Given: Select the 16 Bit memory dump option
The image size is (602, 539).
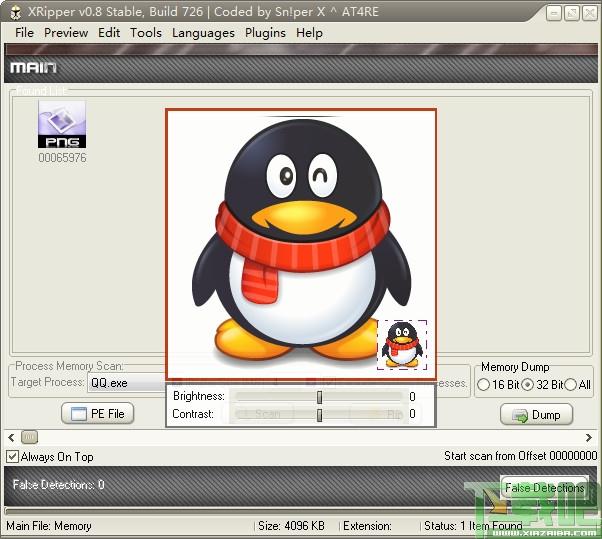Looking at the screenshot, I should coord(498,384).
